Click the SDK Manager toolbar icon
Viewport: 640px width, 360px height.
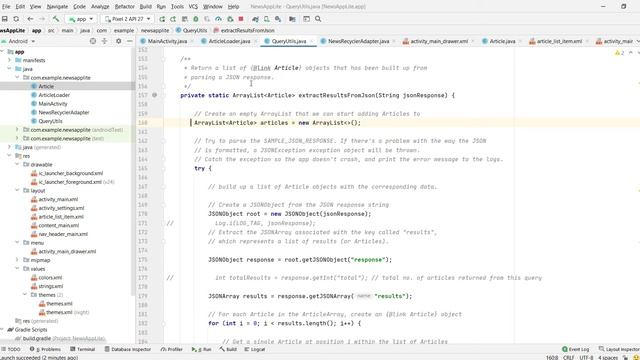[x=278, y=19]
